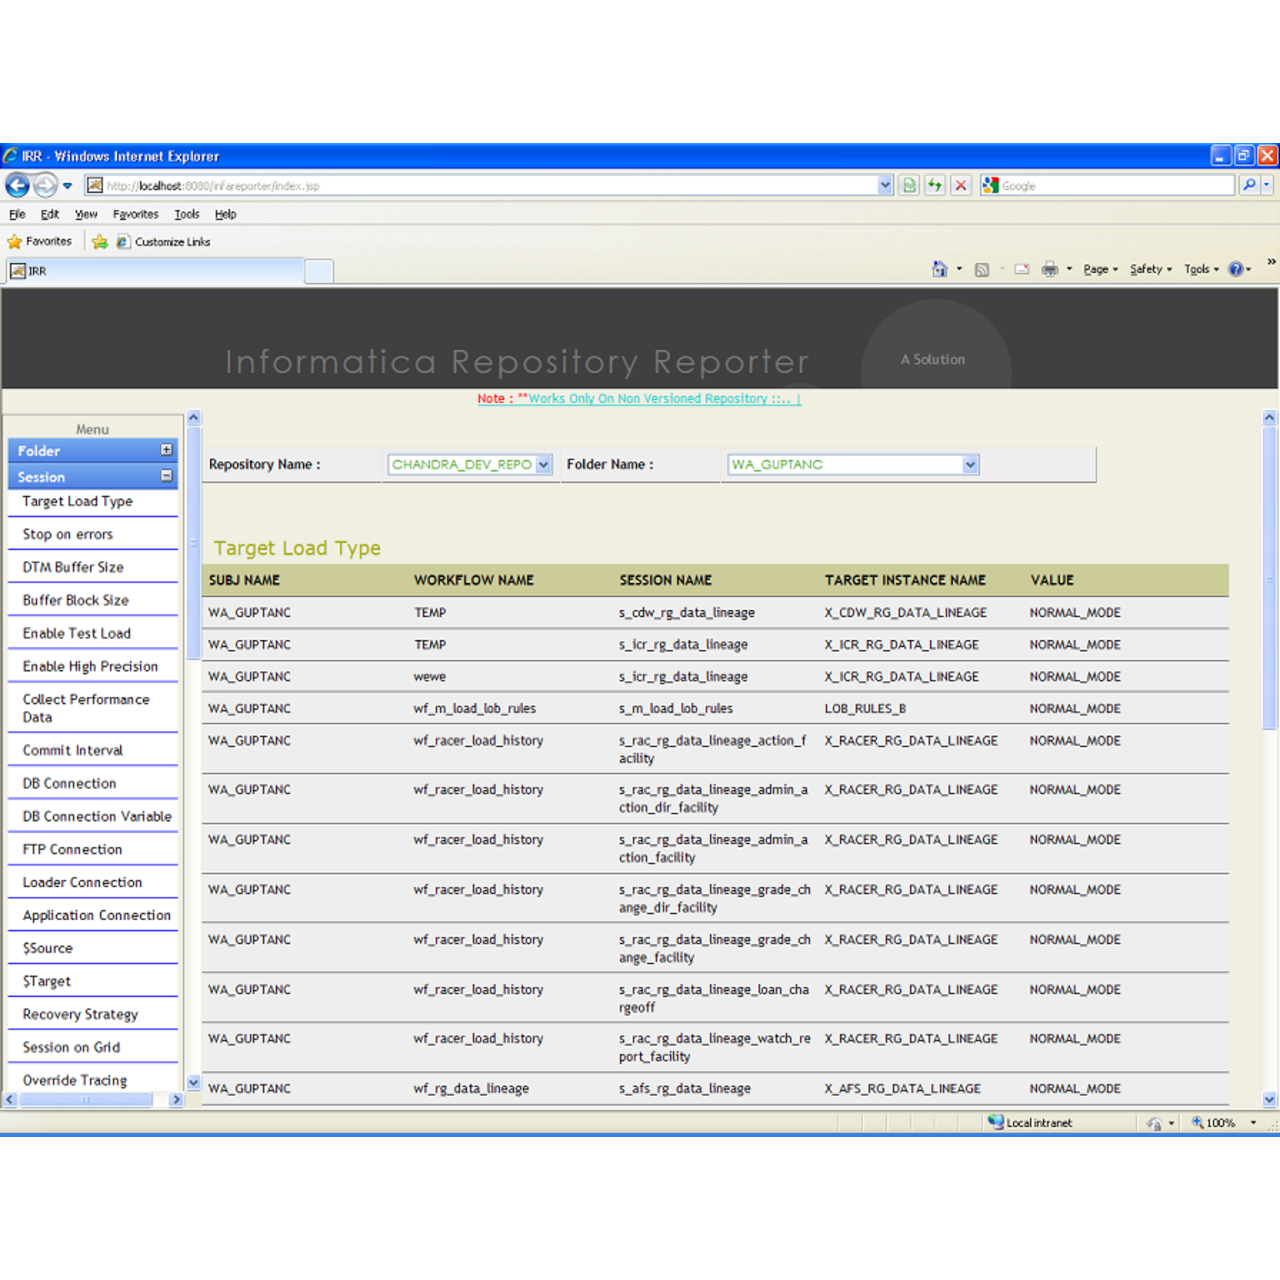Select Target Load Type in the sidebar
1280x1280 pixels.
click(x=76, y=501)
